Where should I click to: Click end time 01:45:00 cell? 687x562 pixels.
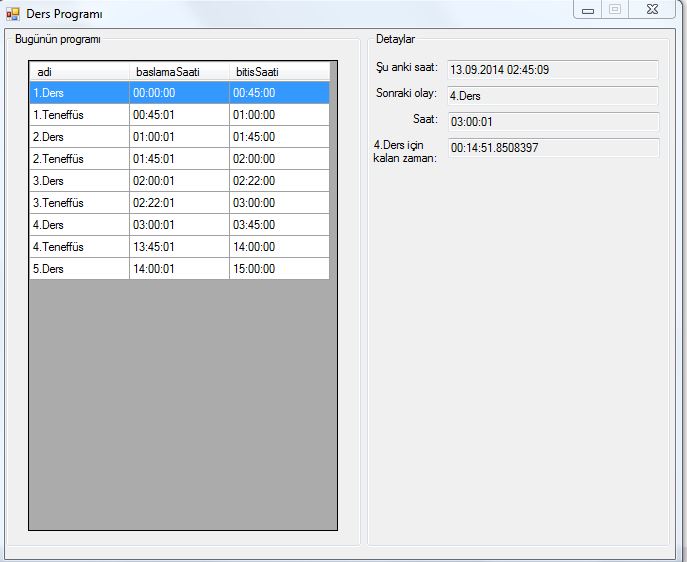(x=279, y=137)
